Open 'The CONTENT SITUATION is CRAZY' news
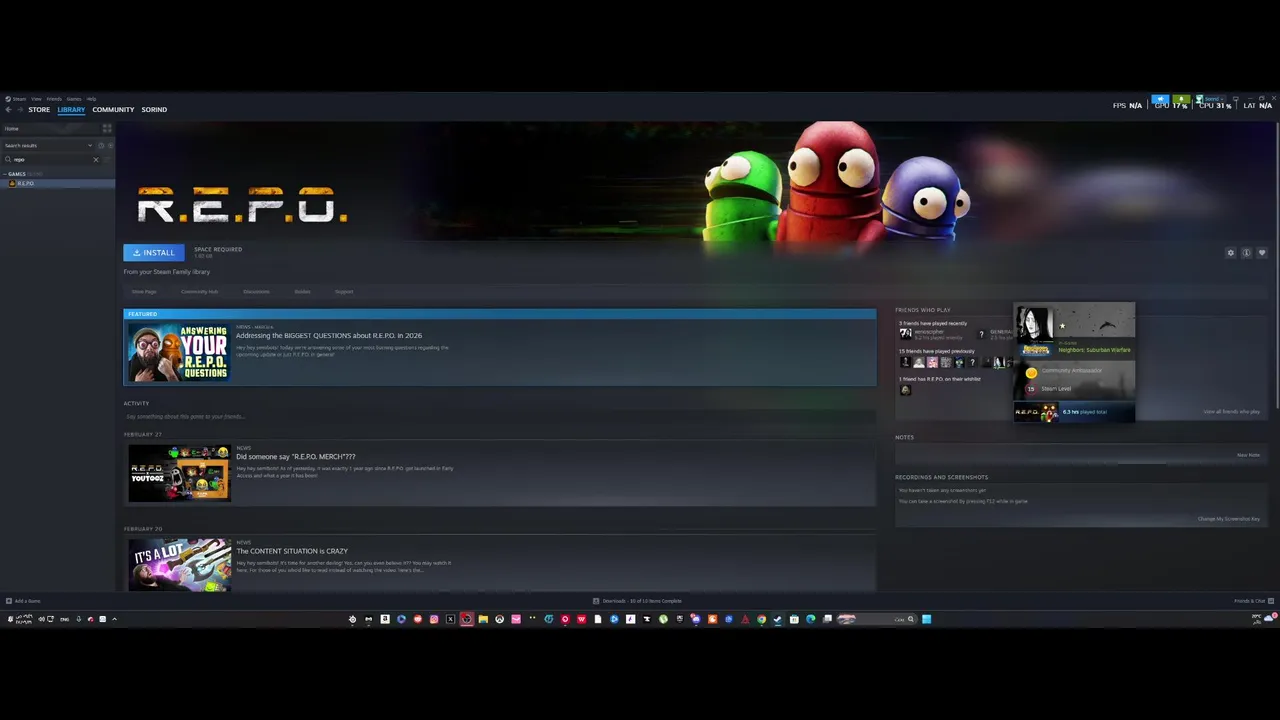 [292, 551]
